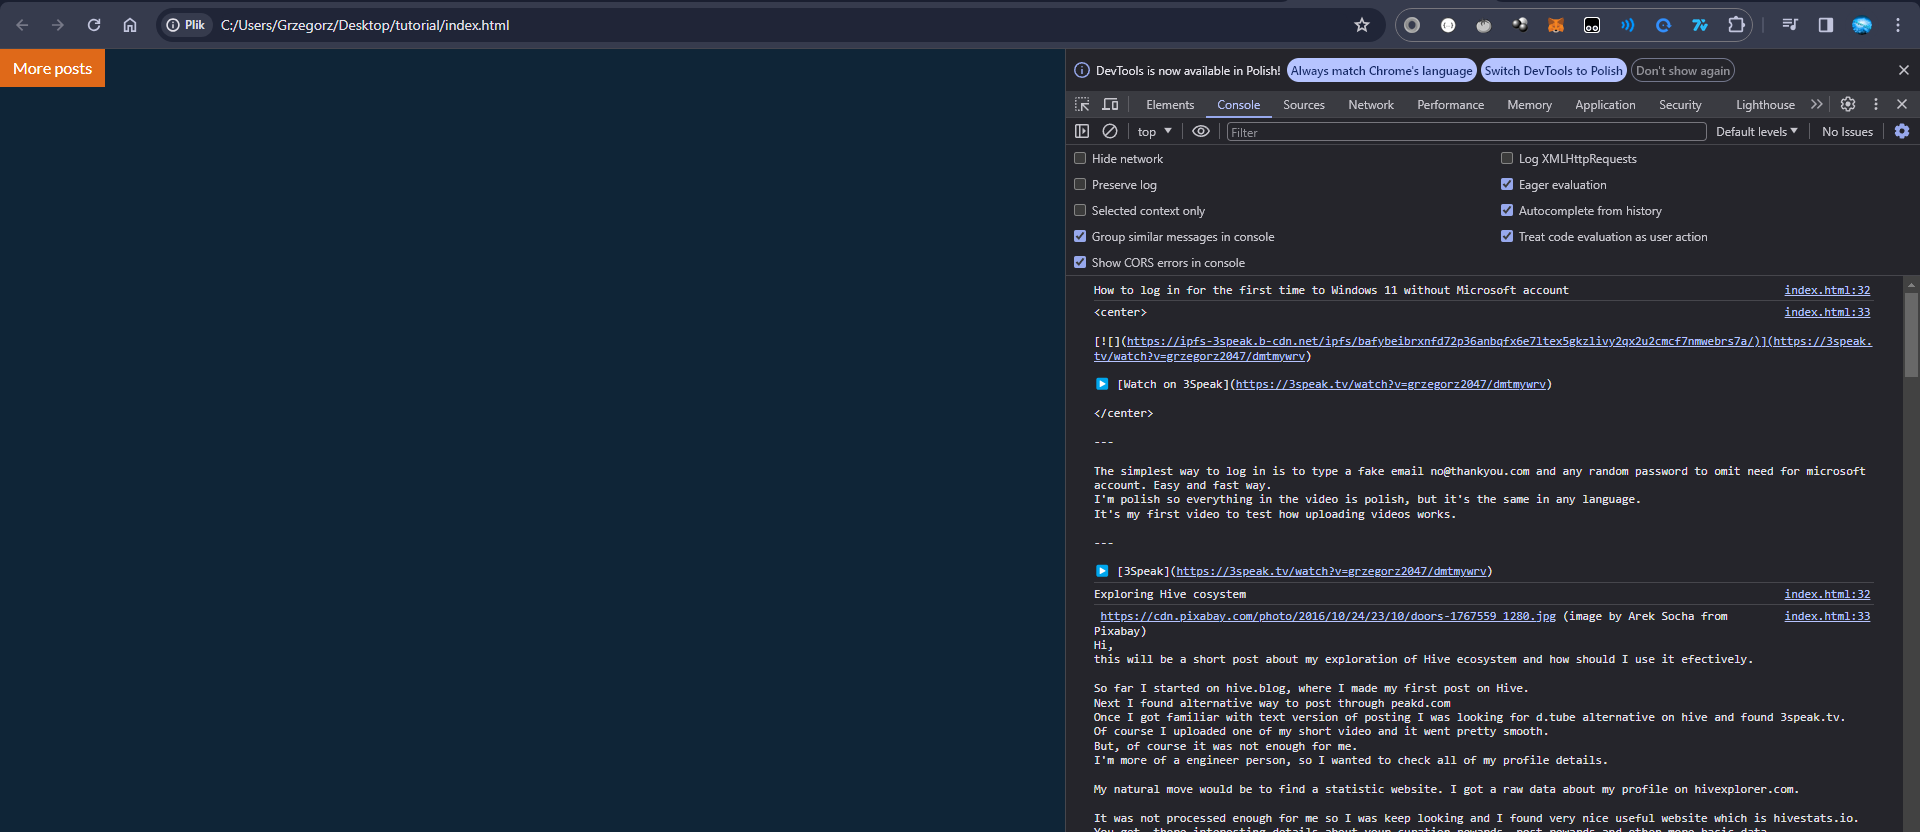Screen dimensions: 1920x832
Task: Switch to the Performance tab
Action: (1450, 104)
